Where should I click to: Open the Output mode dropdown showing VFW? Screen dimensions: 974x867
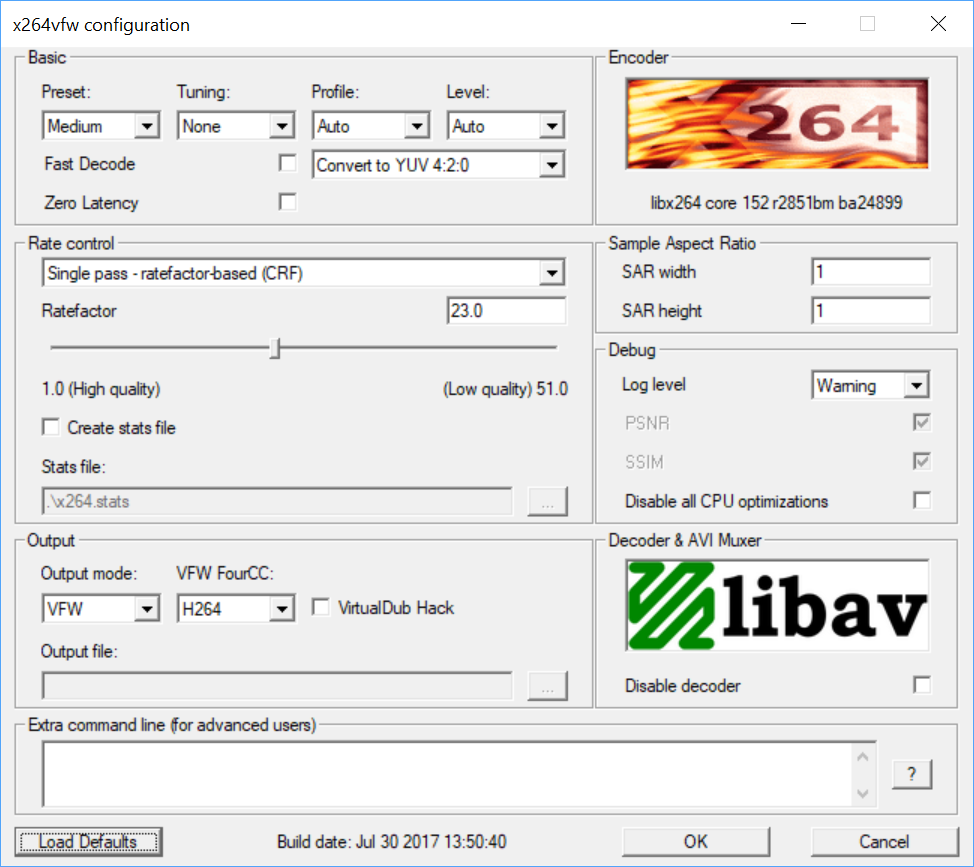coord(101,609)
